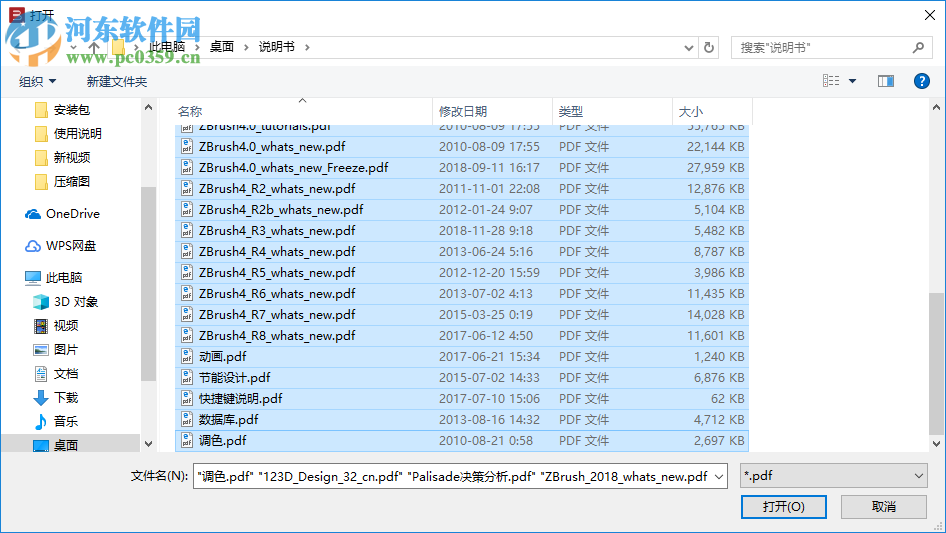Select ZBrush4_R8_whats_new.pdf file

(x=462, y=336)
